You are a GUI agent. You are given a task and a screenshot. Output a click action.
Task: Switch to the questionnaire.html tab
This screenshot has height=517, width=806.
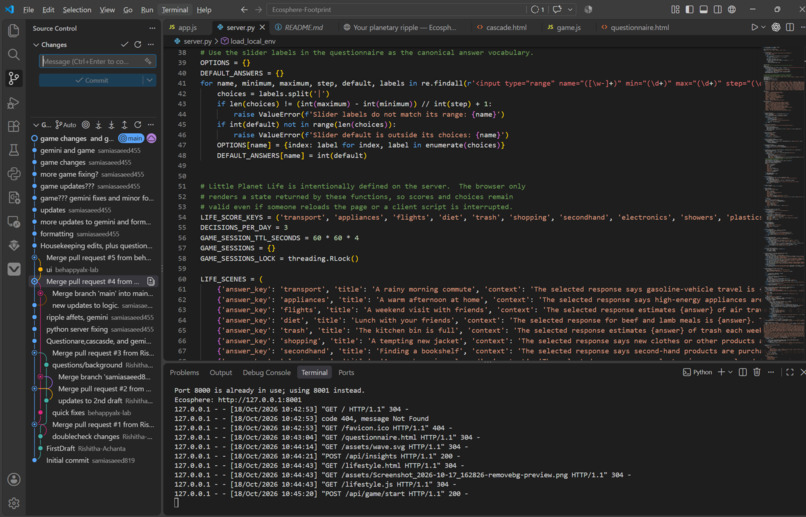[639, 27]
